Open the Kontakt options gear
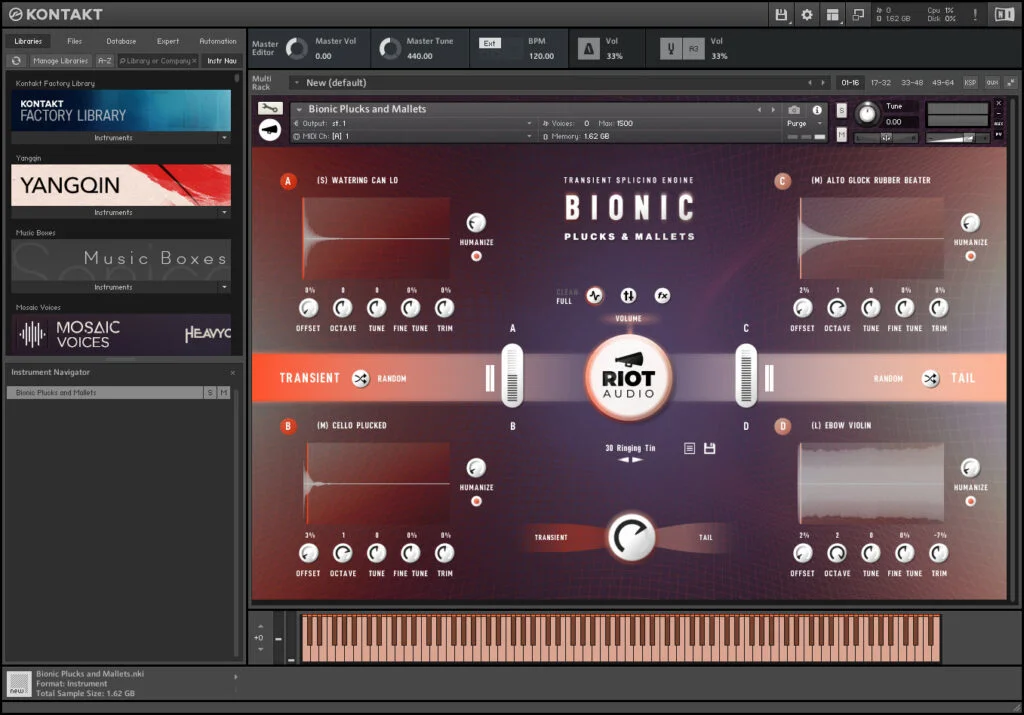 807,14
